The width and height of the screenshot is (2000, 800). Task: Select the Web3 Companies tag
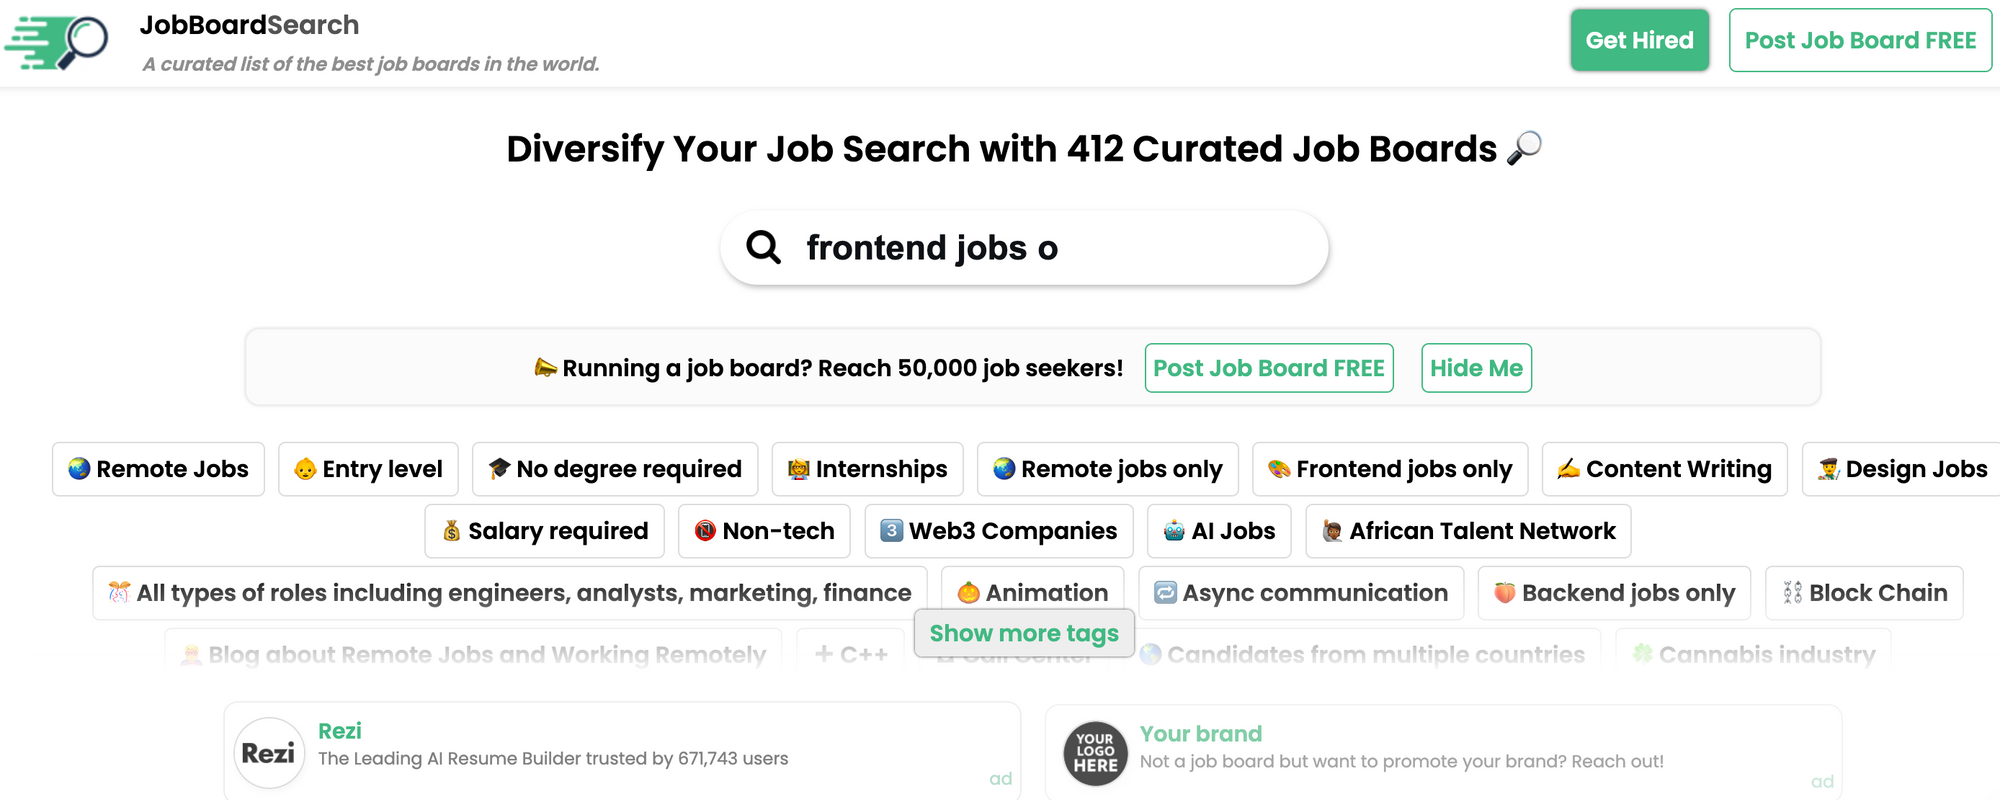click(998, 531)
